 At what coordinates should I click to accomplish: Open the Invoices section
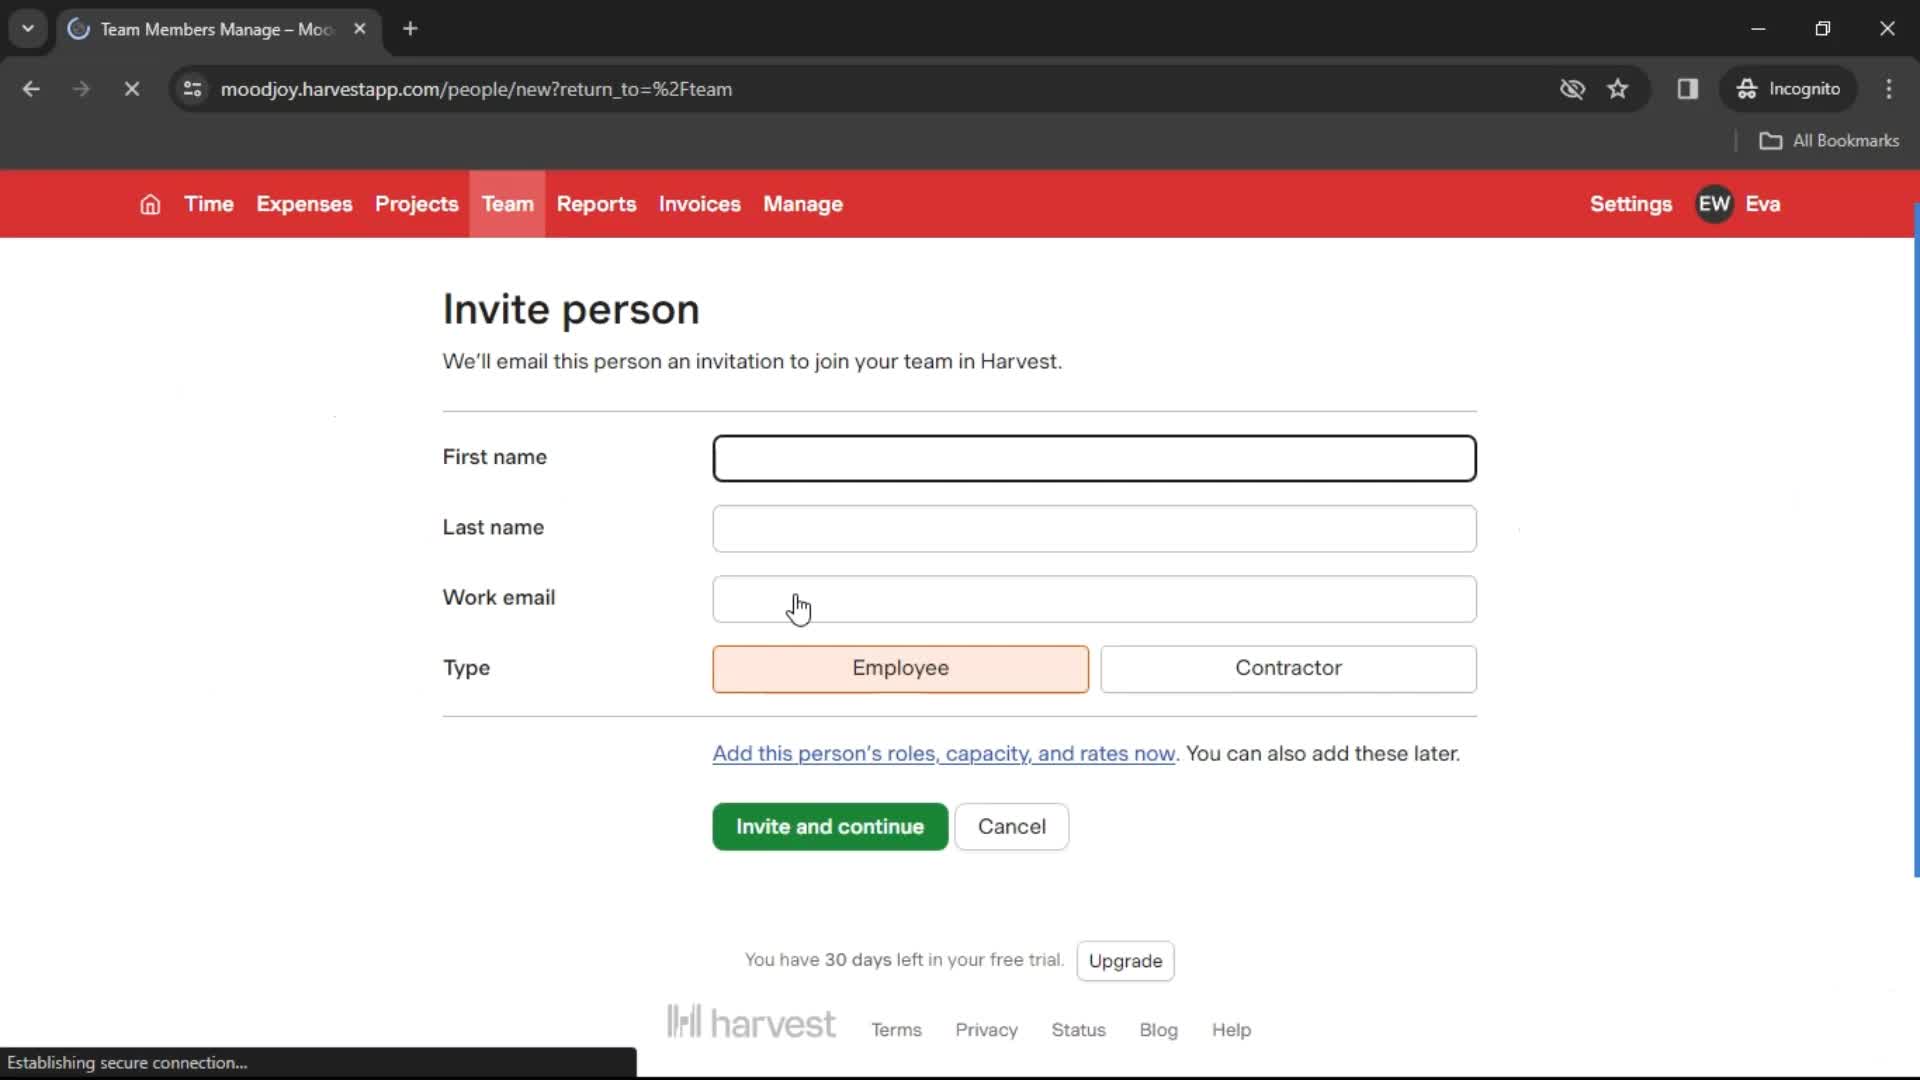click(x=700, y=204)
